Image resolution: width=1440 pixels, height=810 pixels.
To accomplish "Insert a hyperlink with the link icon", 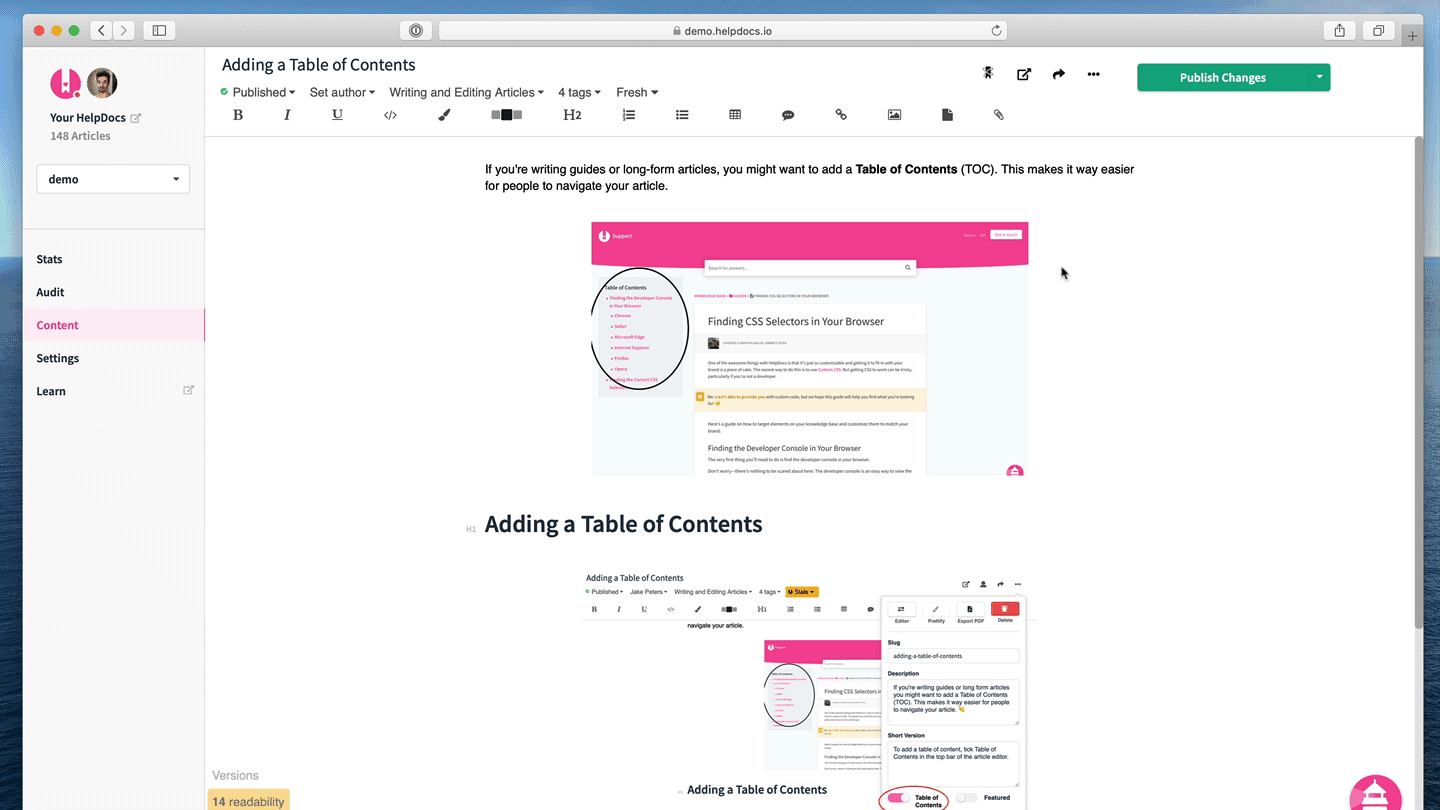I will [x=841, y=115].
